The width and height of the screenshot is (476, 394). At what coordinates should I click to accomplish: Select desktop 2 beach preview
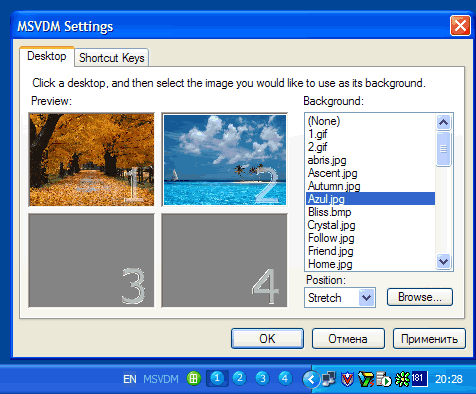click(225, 160)
